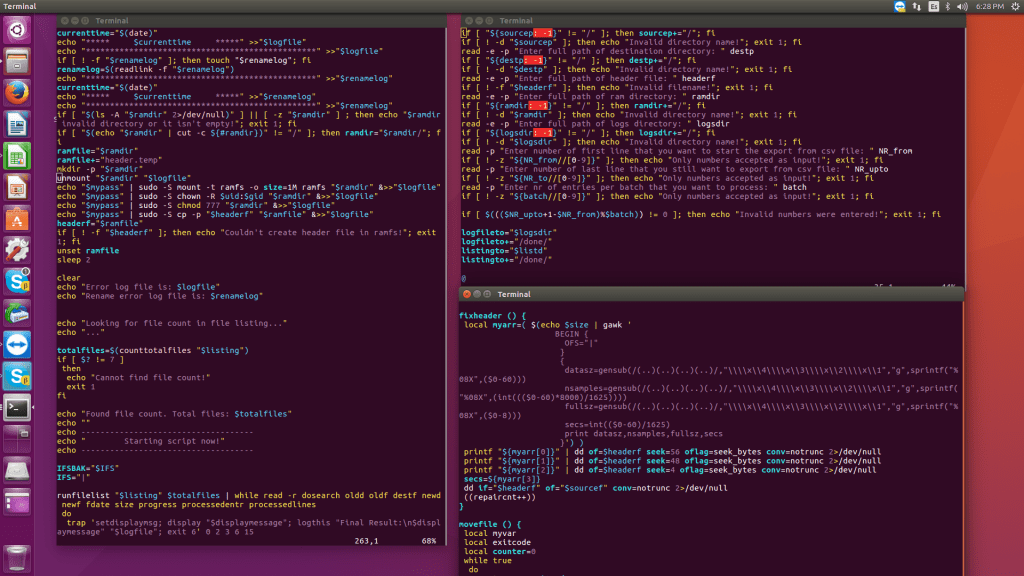Open the Files manager from the dock
Screen dimensions: 1024x576
click(17, 61)
